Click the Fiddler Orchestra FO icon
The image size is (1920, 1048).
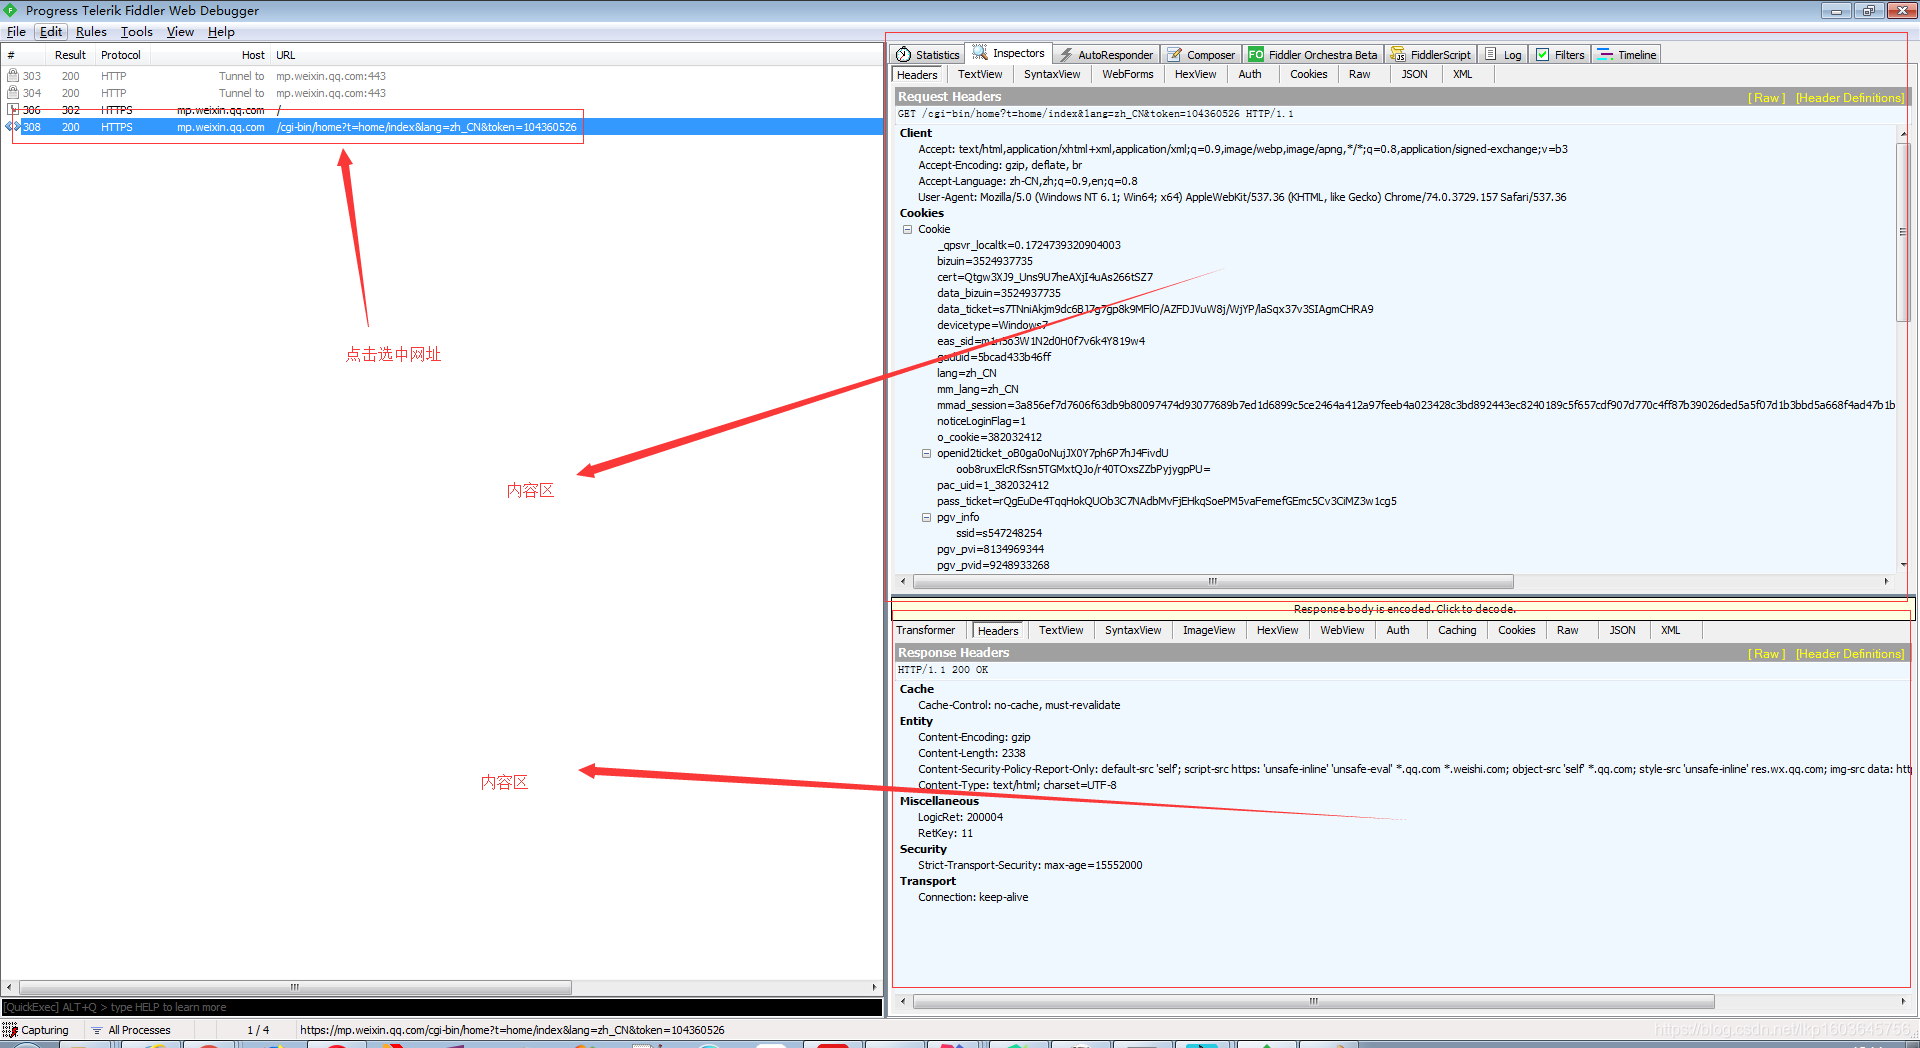(1255, 55)
